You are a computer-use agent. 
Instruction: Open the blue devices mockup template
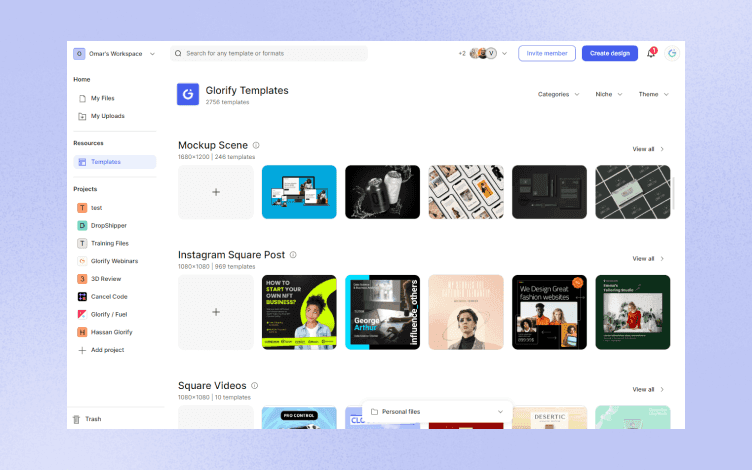pos(299,192)
